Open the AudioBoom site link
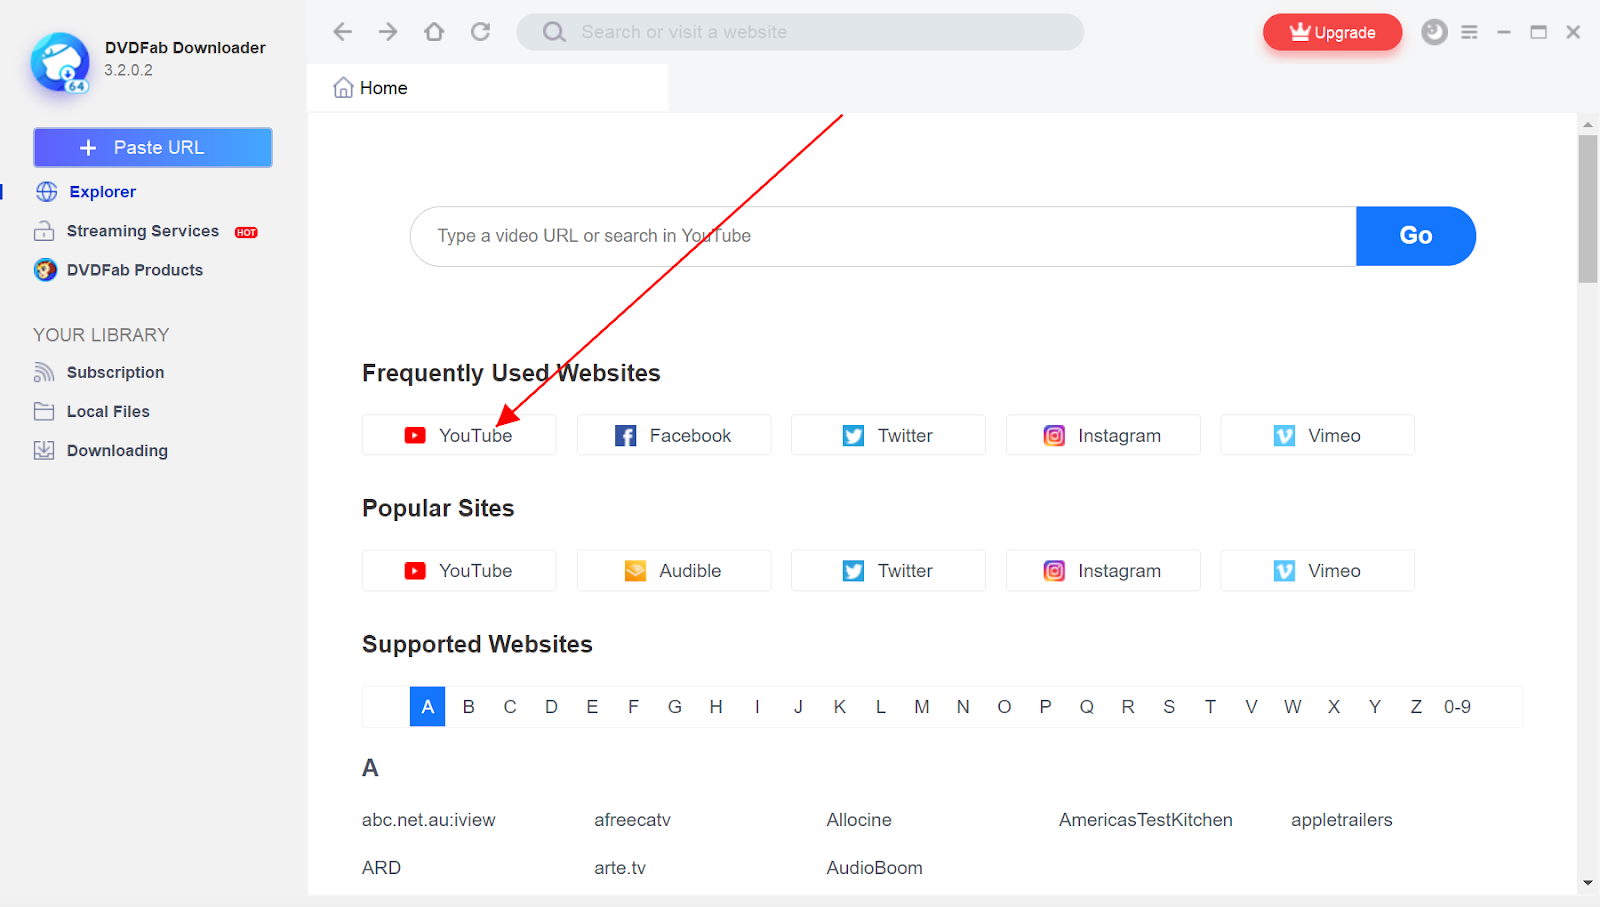Image resolution: width=1600 pixels, height=907 pixels. tap(875, 868)
